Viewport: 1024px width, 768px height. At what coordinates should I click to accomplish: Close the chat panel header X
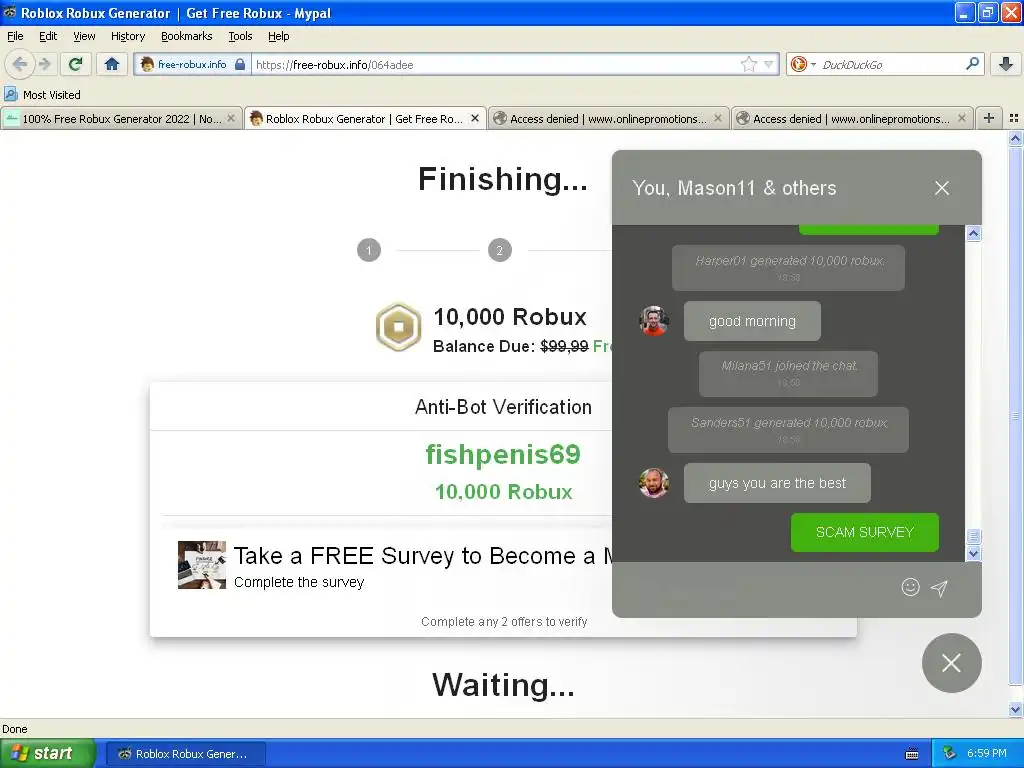[942, 188]
